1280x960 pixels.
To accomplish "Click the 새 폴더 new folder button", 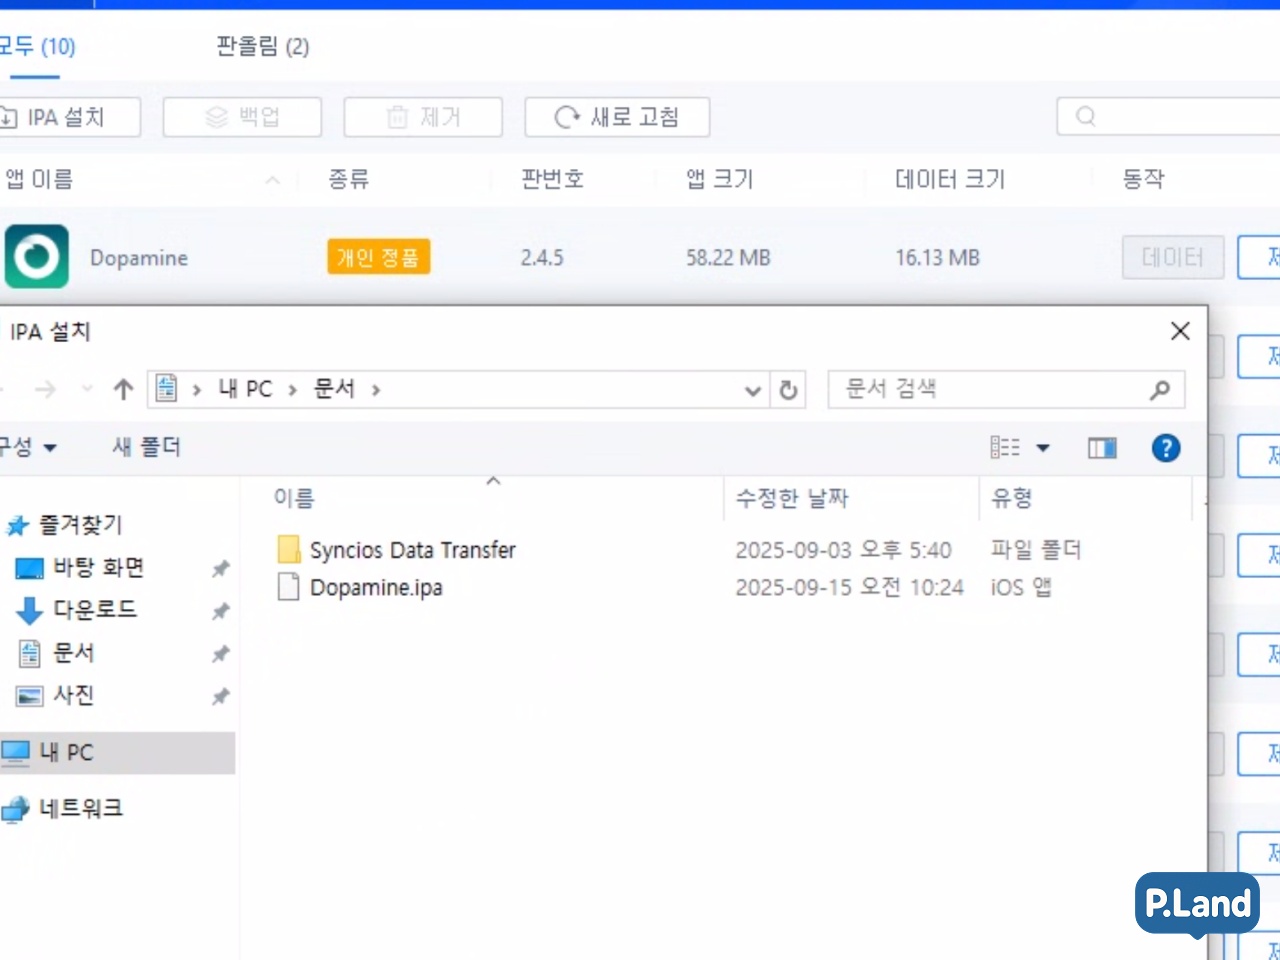I will (146, 447).
